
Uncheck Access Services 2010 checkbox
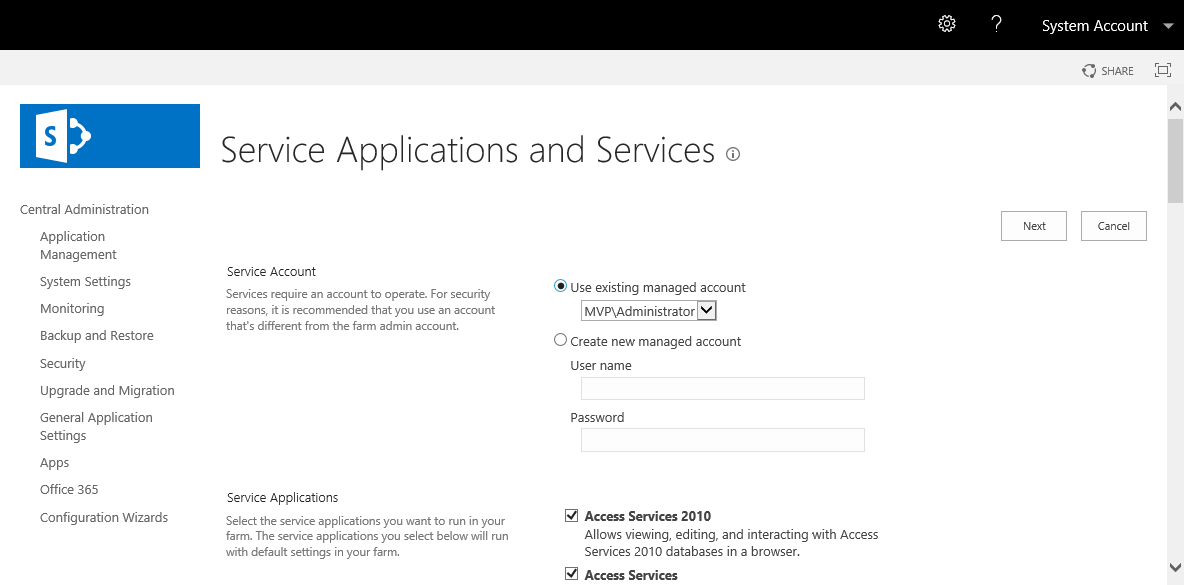[x=572, y=516]
